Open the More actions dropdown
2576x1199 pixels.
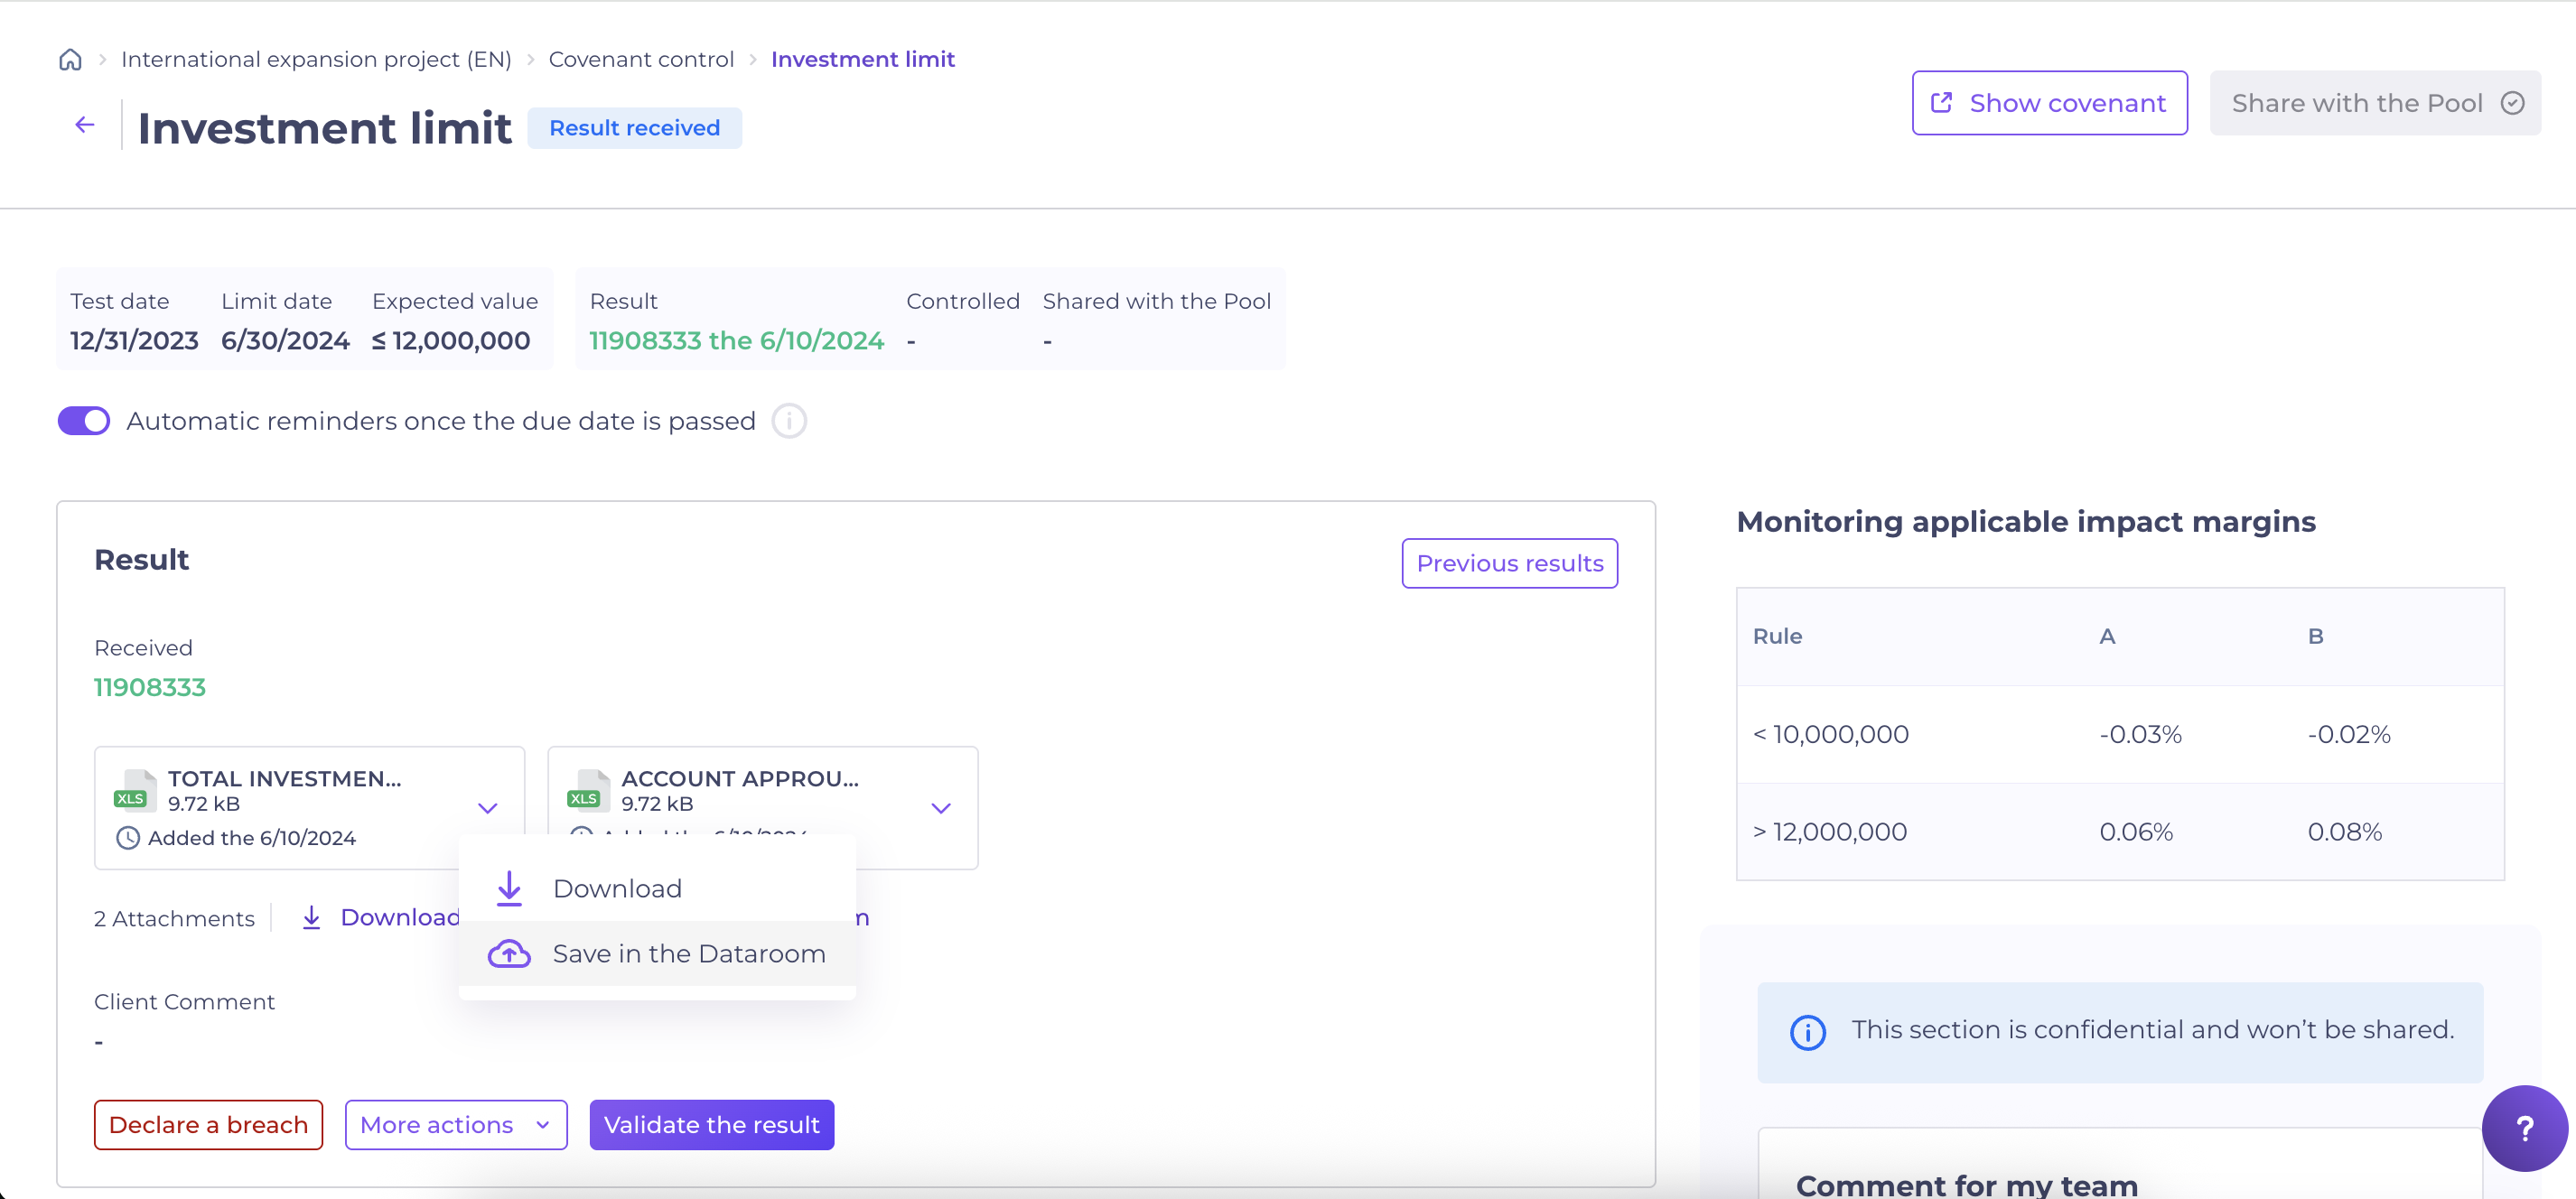(x=456, y=1125)
